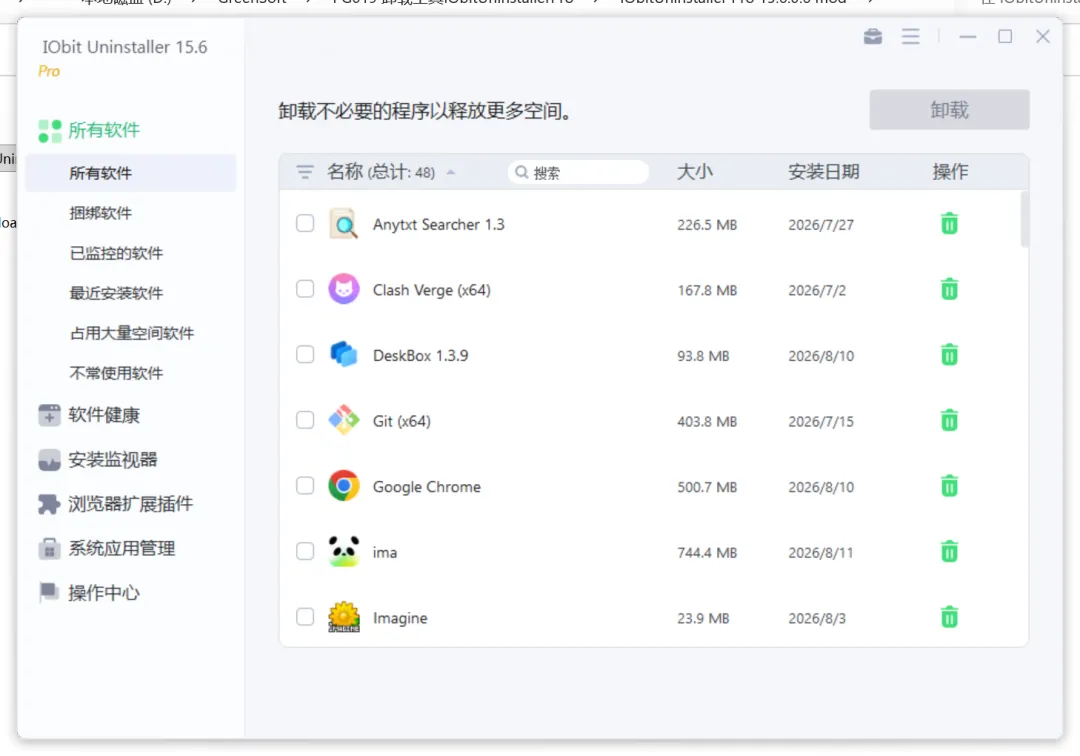Click the 744.4 MB size value
This screenshot has height=756, width=1080.
tap(707, 552)
